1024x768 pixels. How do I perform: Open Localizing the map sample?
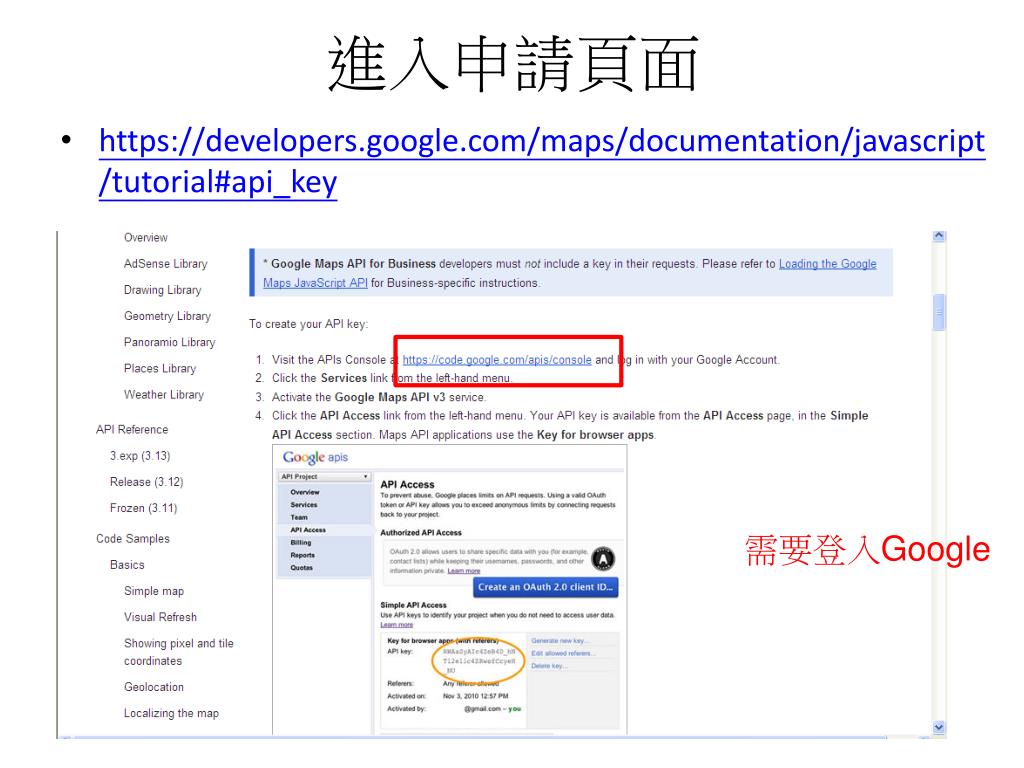(x=171, y=712)
